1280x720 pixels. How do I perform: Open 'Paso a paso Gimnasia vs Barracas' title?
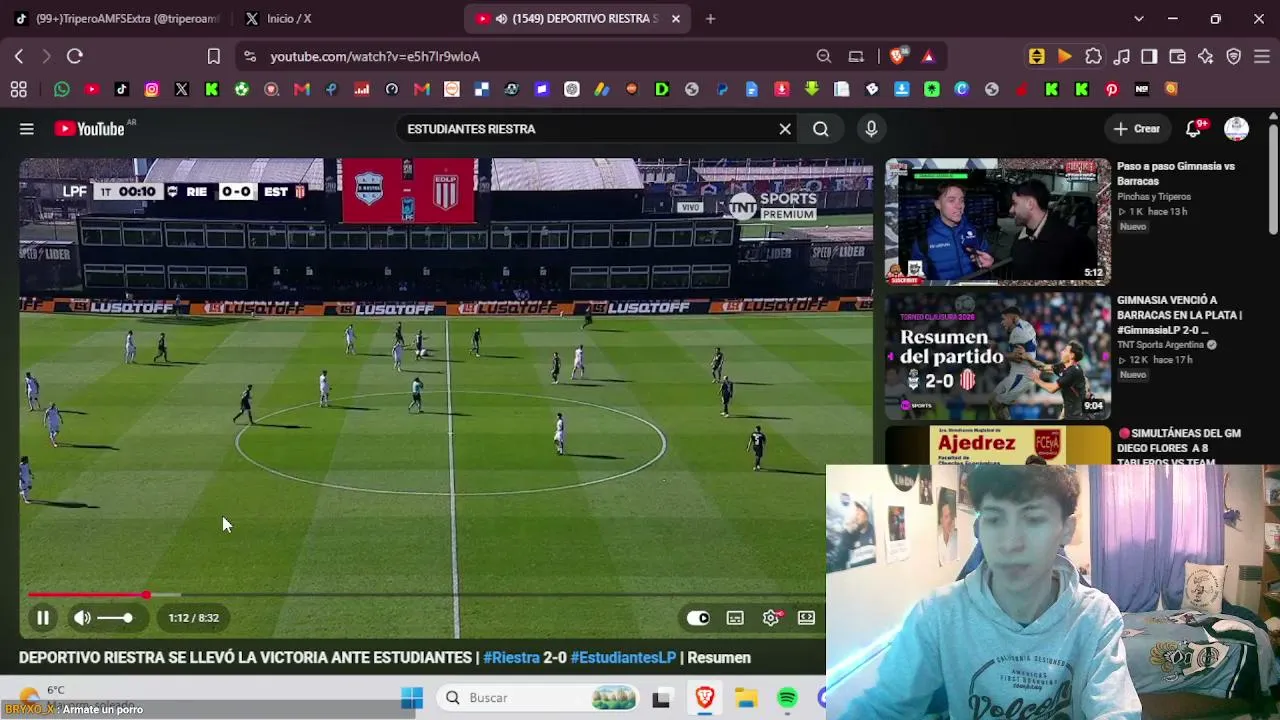point(1176,174)
